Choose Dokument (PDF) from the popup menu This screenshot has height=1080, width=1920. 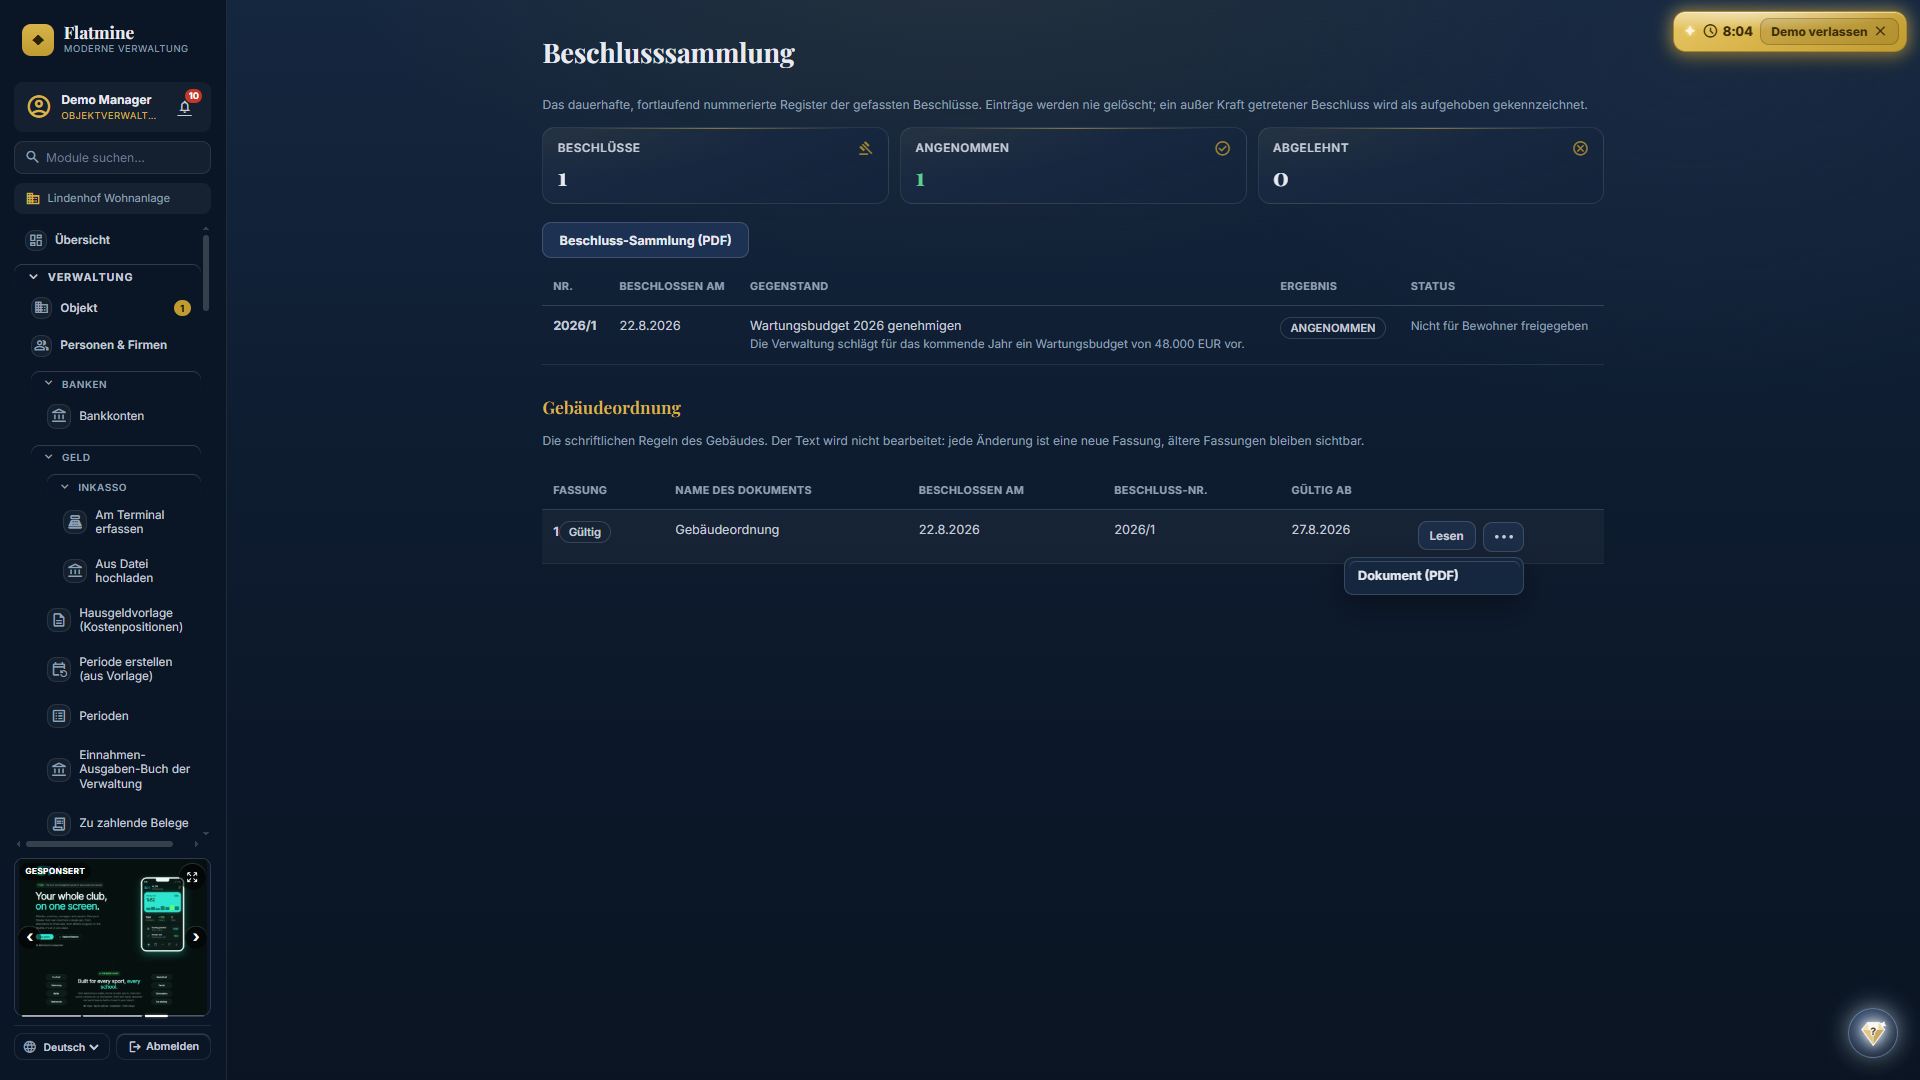(x=1433, y=576)
